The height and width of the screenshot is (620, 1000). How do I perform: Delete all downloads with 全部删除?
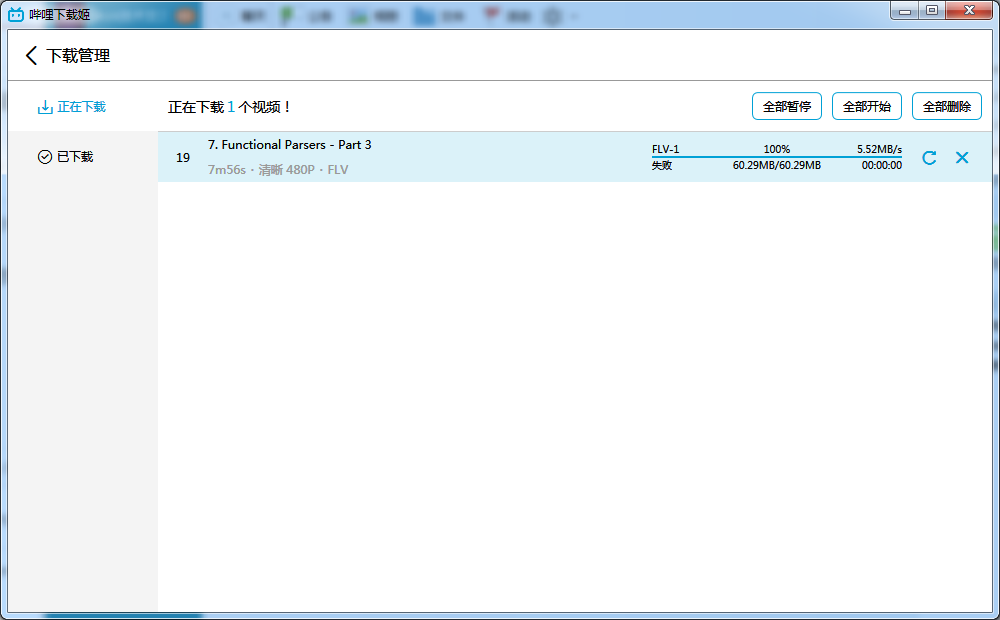coord(946,107)
